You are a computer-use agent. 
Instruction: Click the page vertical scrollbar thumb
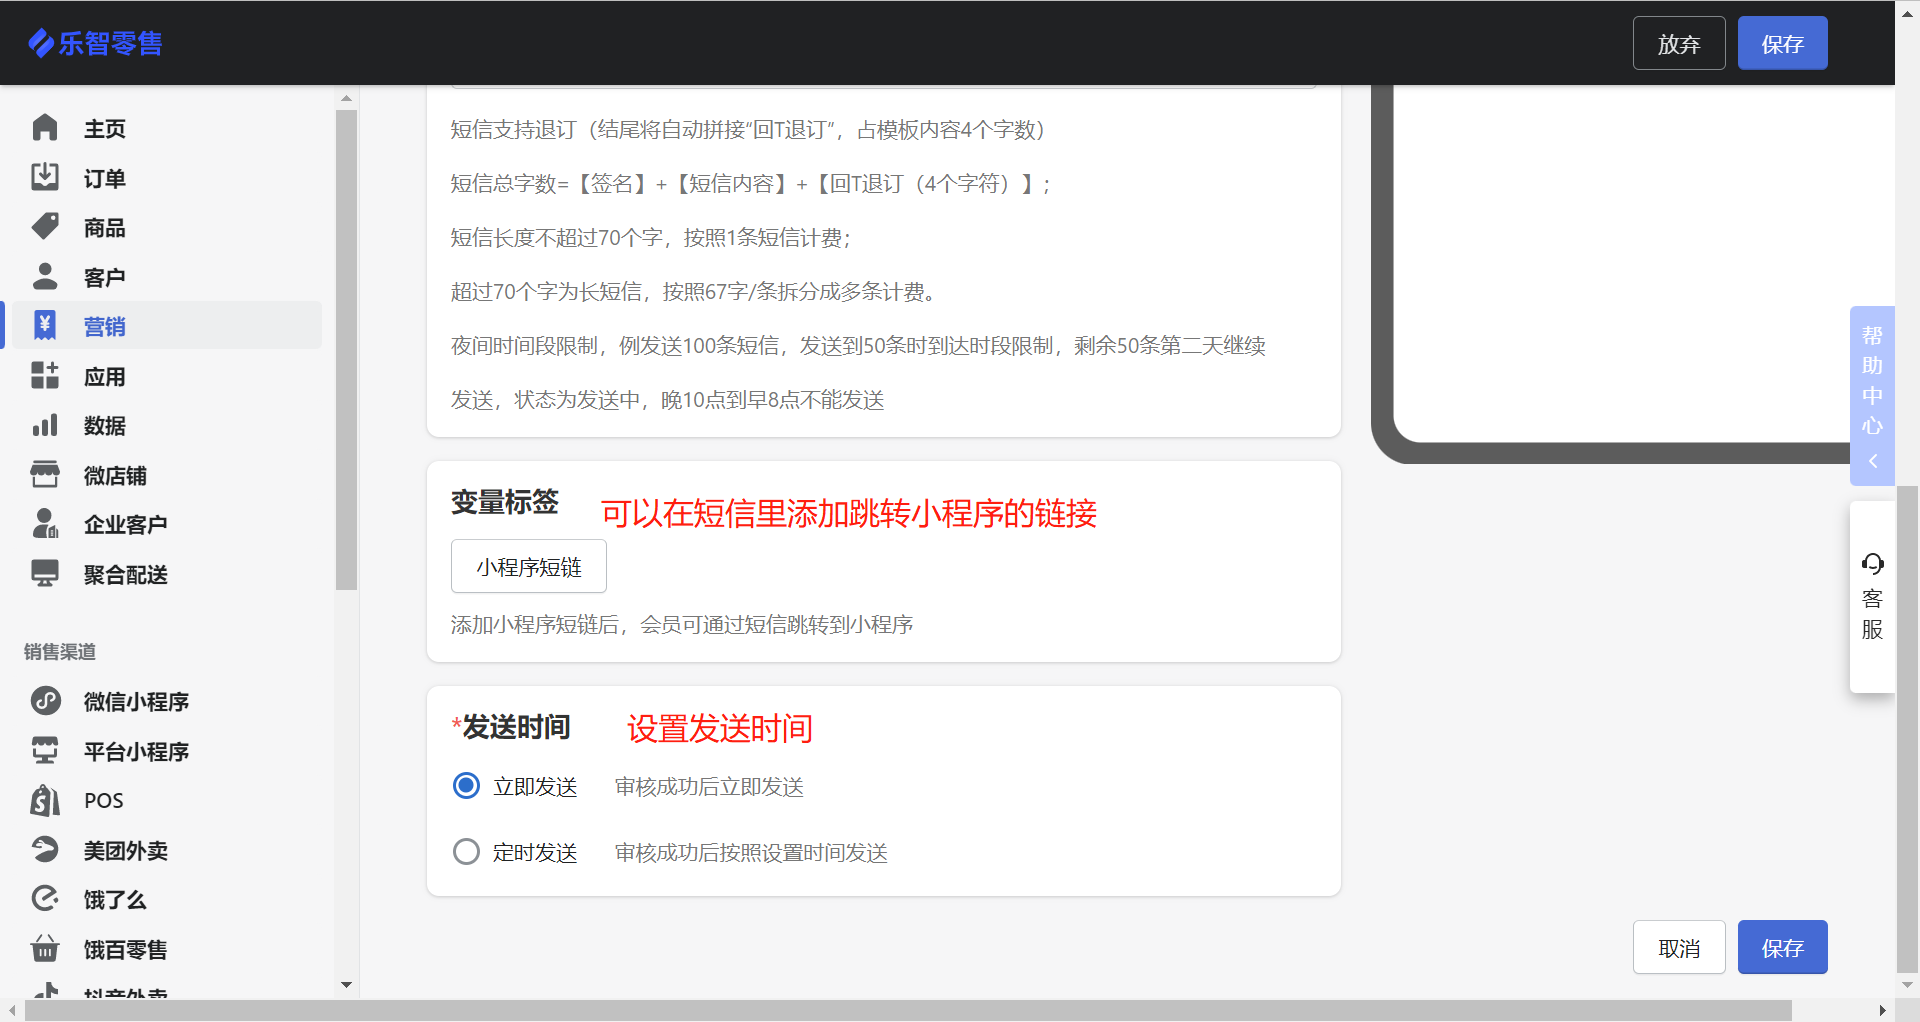click(1907, 729)
